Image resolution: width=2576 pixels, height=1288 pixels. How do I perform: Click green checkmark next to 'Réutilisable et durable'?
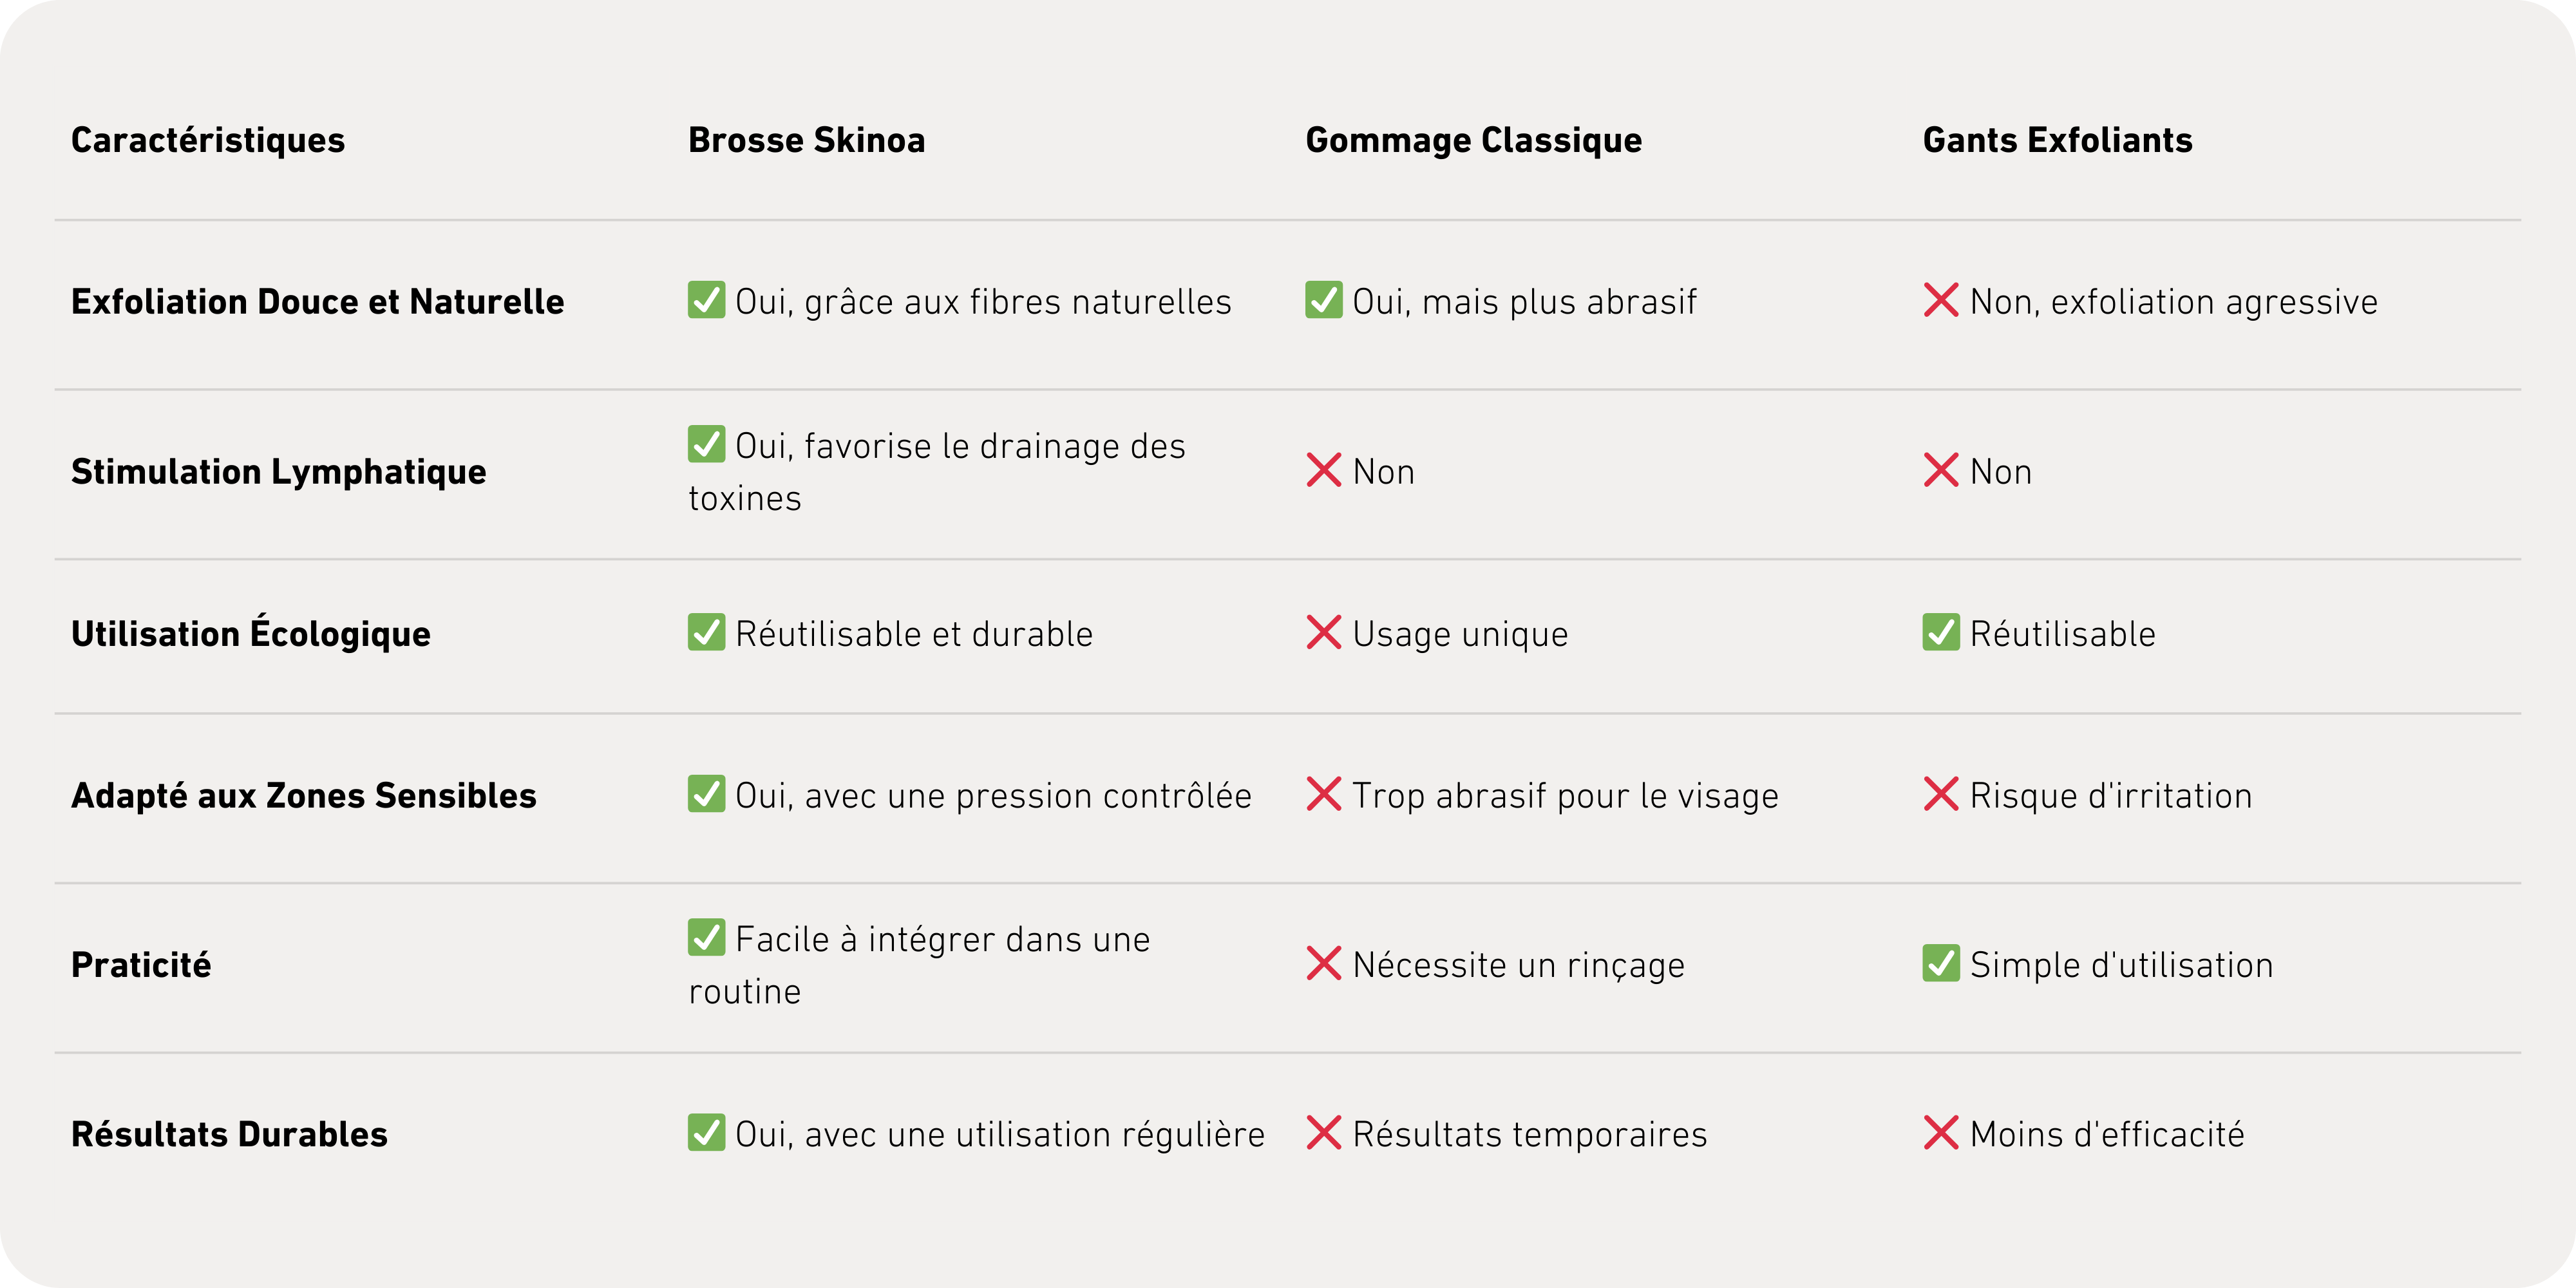point(706,632)
